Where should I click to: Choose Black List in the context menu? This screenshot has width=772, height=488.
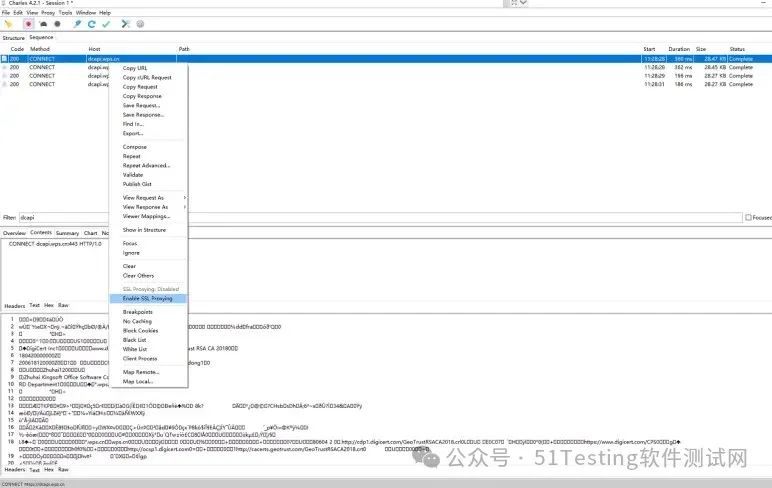coord(134,340)
